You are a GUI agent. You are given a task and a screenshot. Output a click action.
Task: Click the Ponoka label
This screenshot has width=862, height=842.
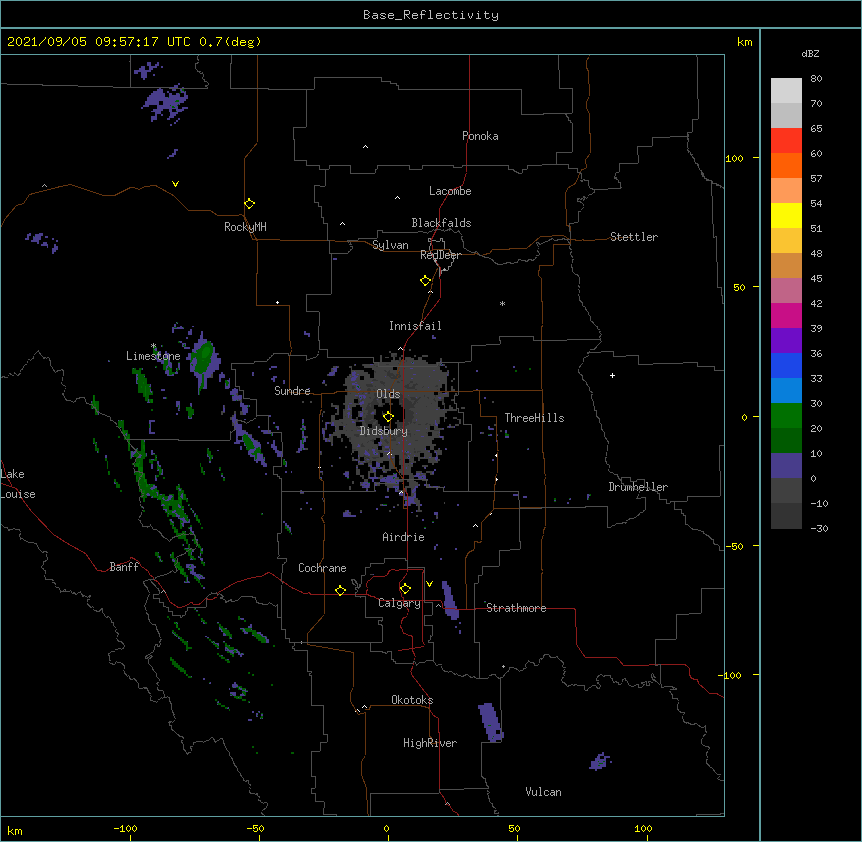tap(480, 136)
